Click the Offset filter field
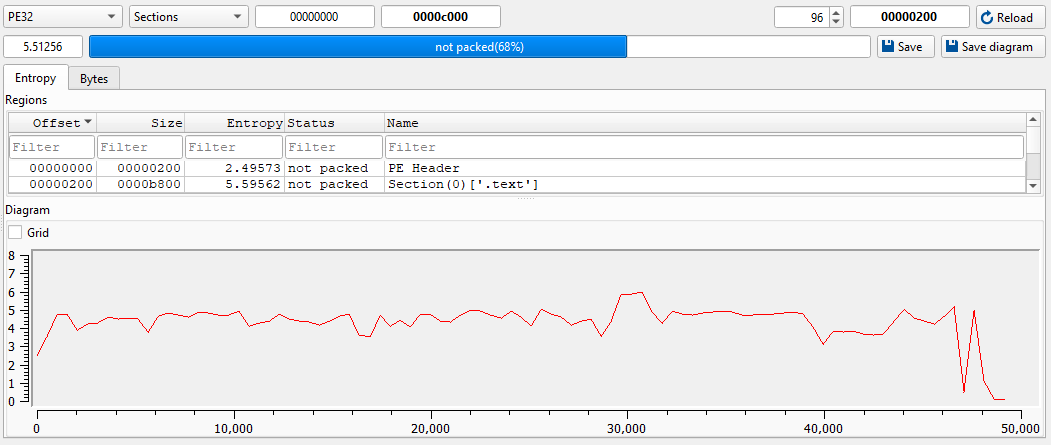The width and height of the screenshot is (1051, 445). click(x=52, y=147)
